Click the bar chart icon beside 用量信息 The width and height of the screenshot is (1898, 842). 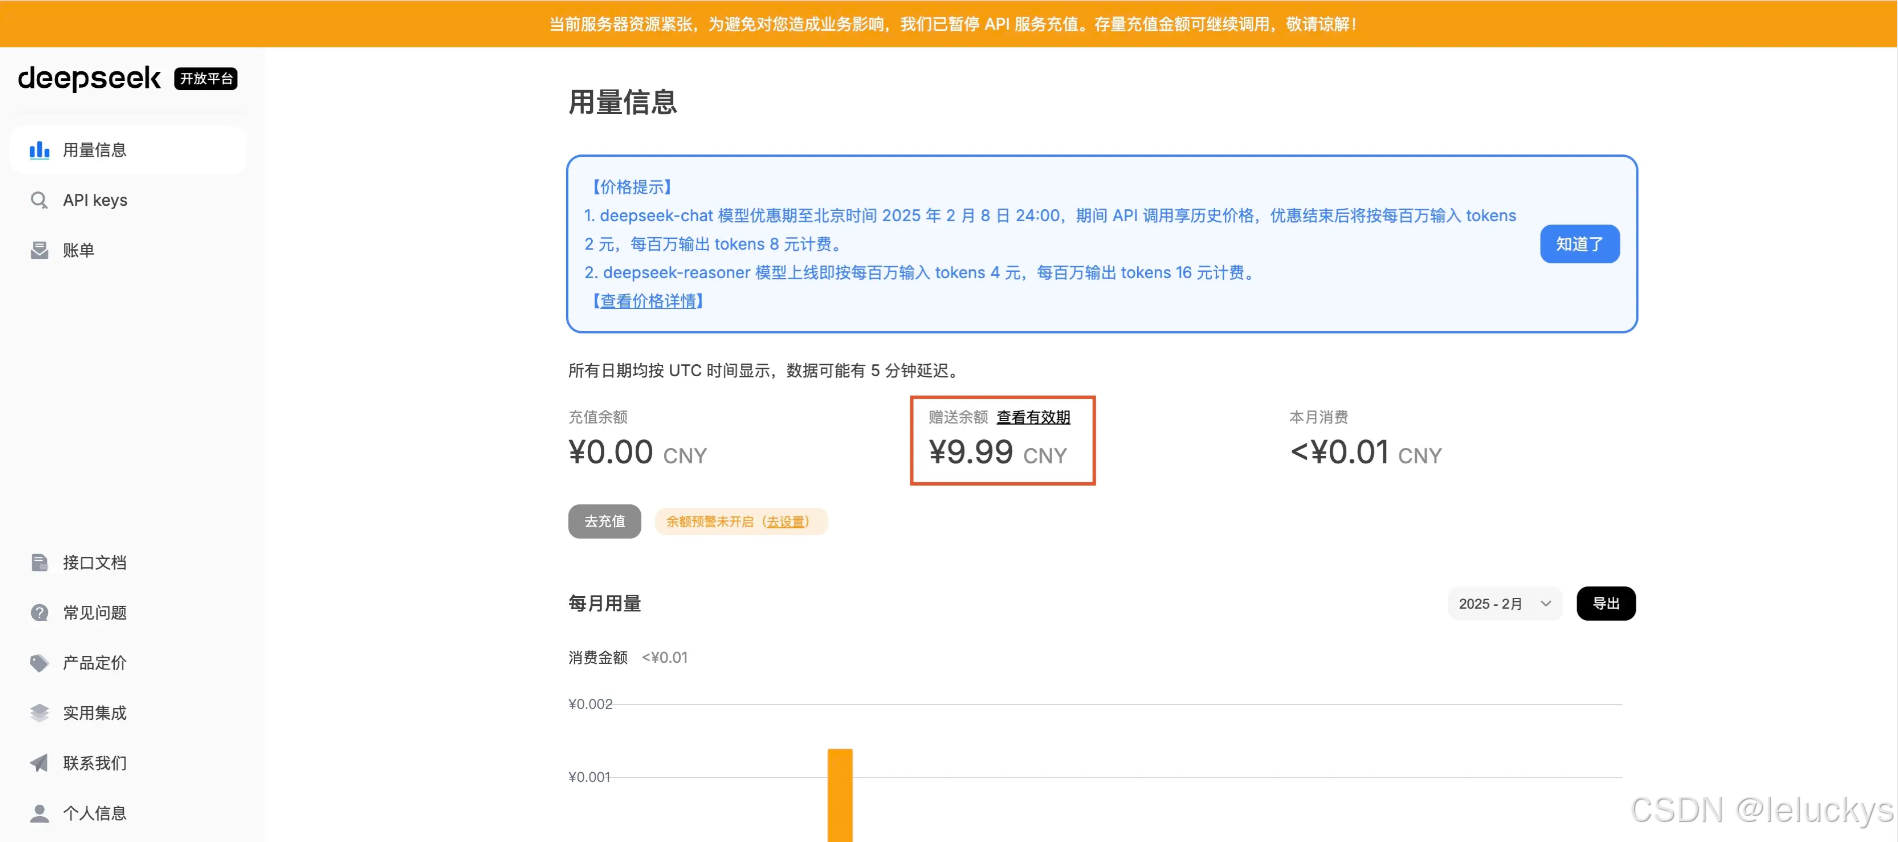(x=39, y=150)
